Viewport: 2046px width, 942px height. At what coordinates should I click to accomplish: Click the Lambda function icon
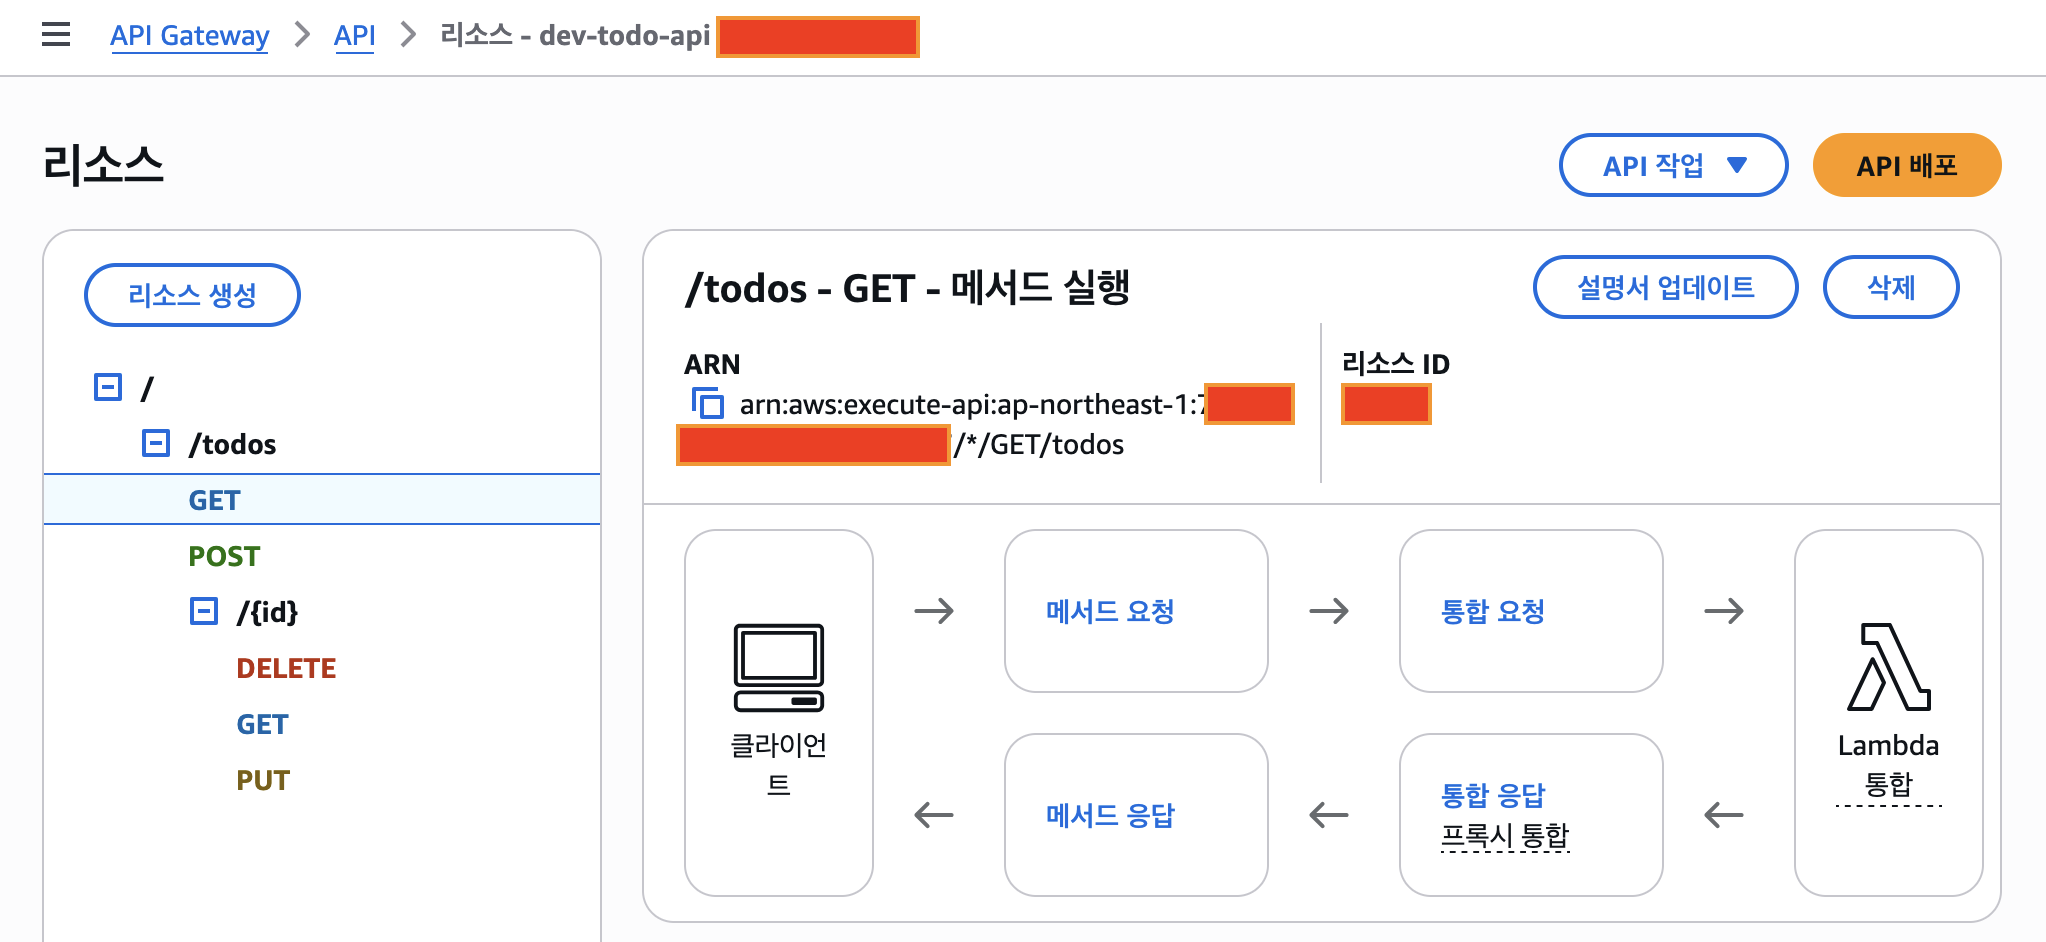(x=1888, y=667)
